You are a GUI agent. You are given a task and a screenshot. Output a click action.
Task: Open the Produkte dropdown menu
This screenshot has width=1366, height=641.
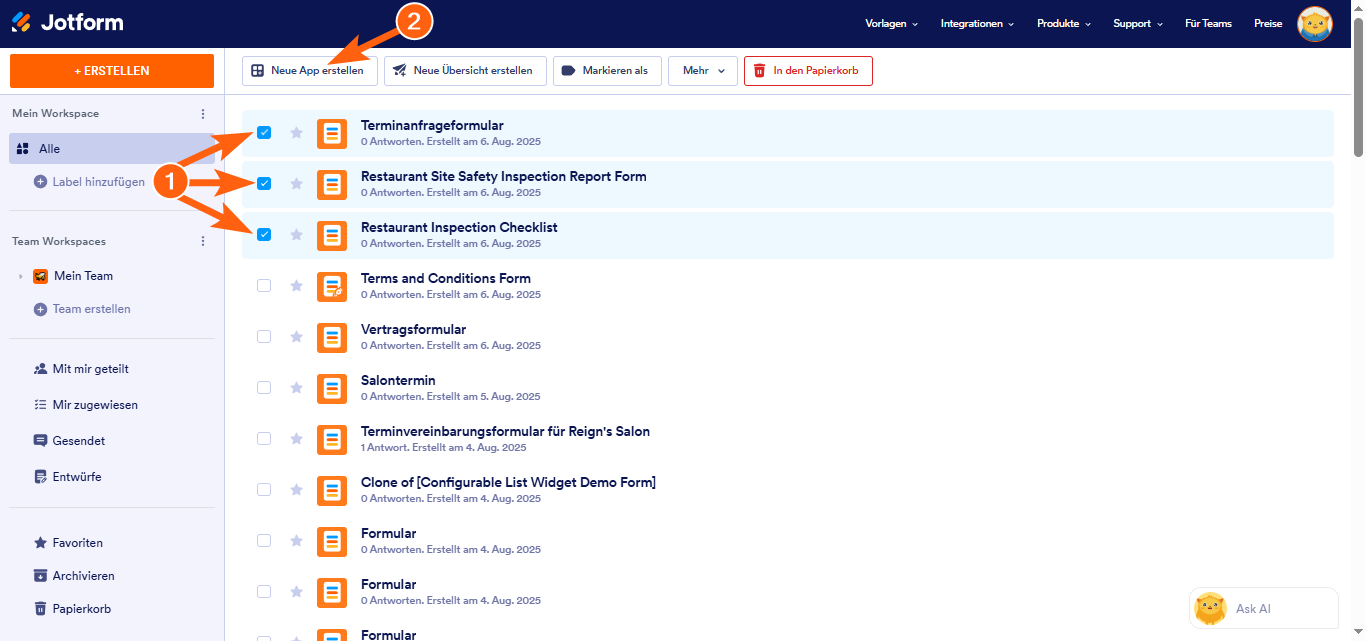click(x=1064, y=23)
